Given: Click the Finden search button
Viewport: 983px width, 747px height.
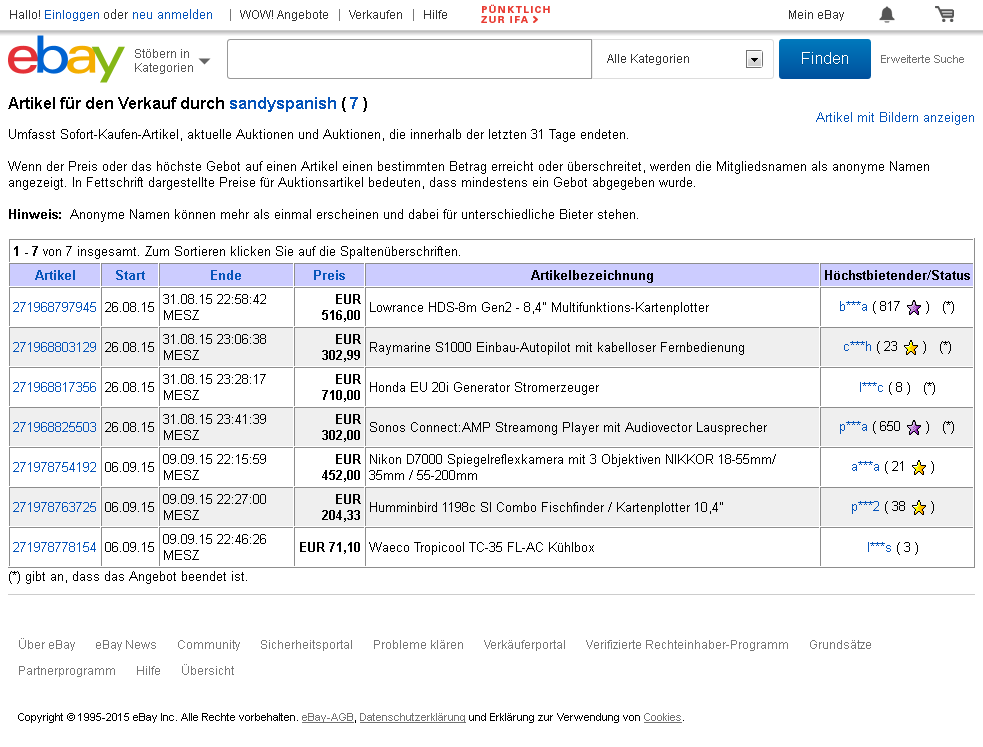Looking at the screenshot, I should pos(824,59).
